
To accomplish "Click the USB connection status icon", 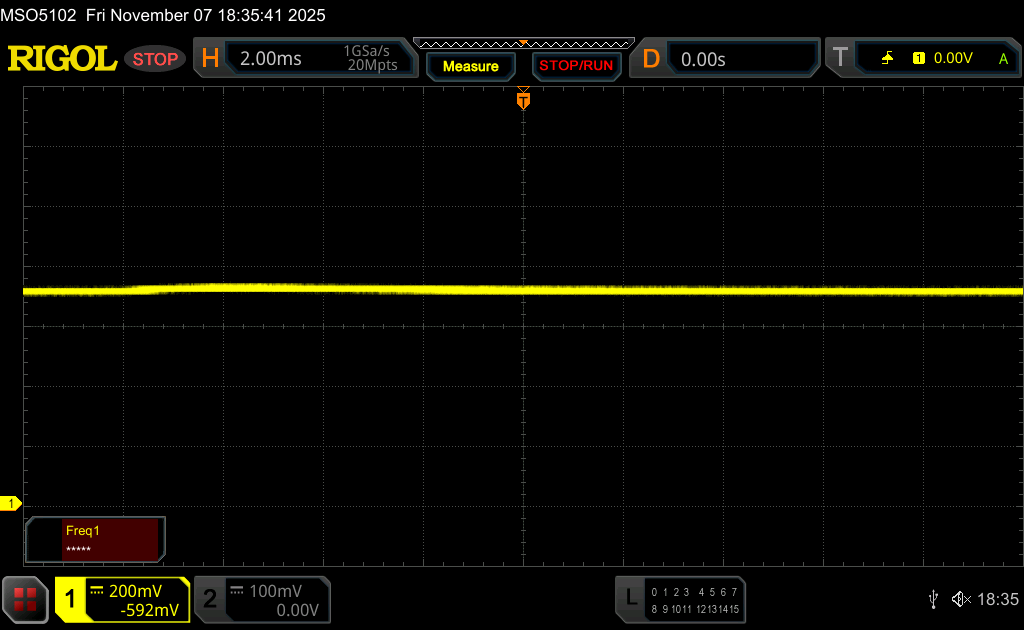I will pos(933,599).
